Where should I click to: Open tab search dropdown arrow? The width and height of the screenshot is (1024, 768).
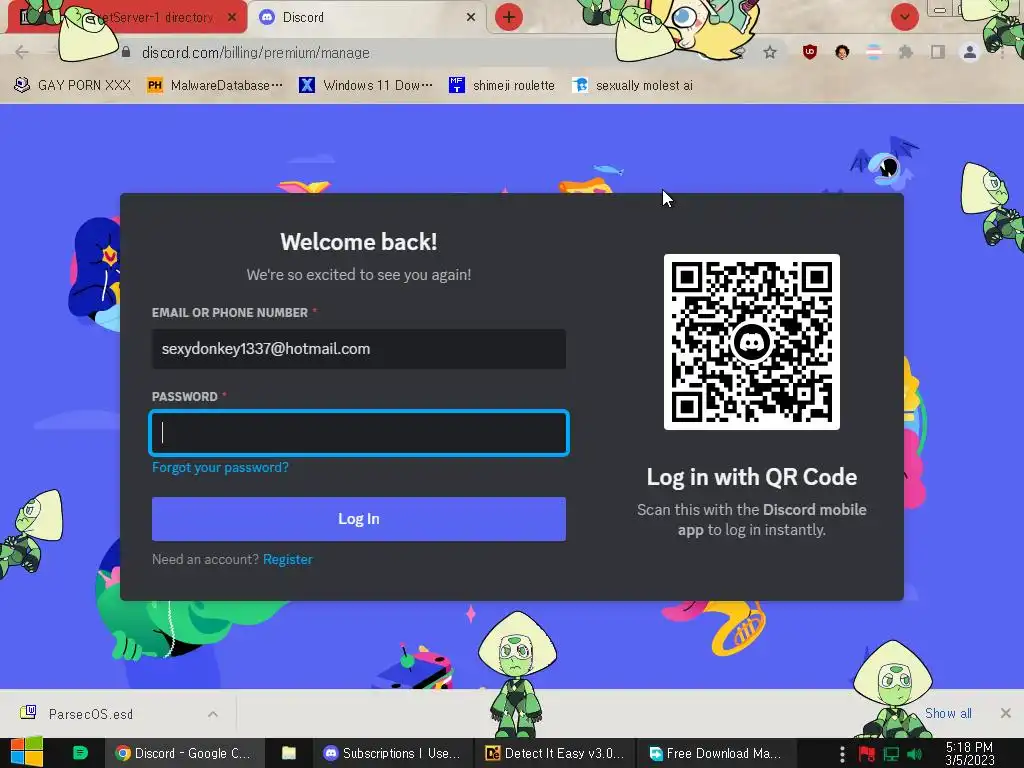[x=904, y=17]
